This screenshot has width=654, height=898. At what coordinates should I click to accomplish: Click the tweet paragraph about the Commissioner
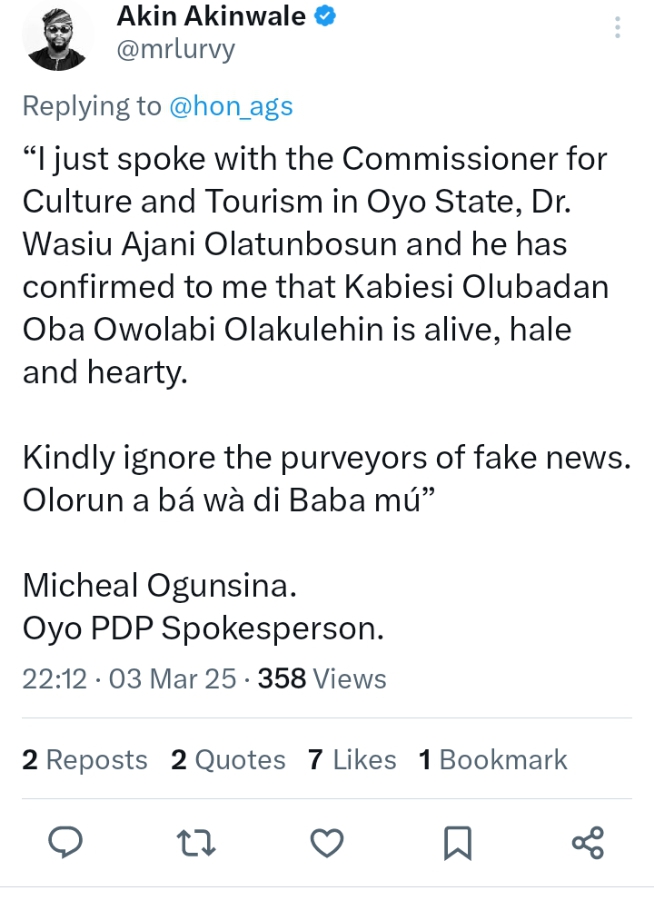click(314, 264)
